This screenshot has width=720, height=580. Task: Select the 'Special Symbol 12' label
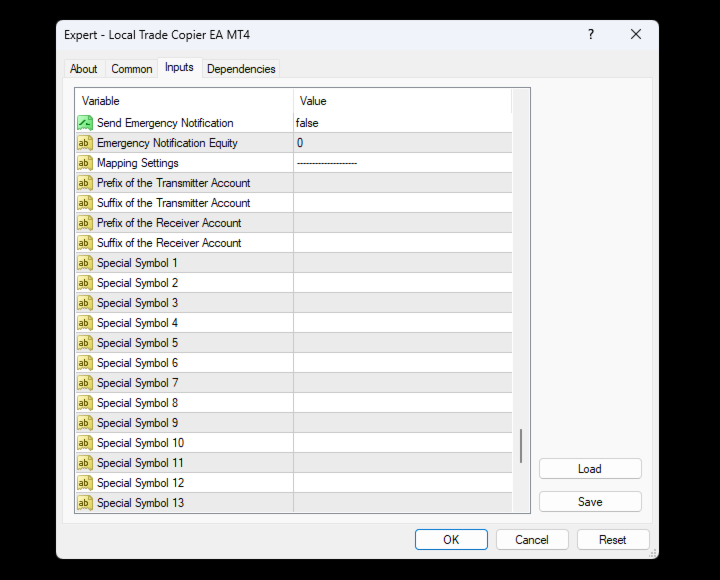click(141, 483)
